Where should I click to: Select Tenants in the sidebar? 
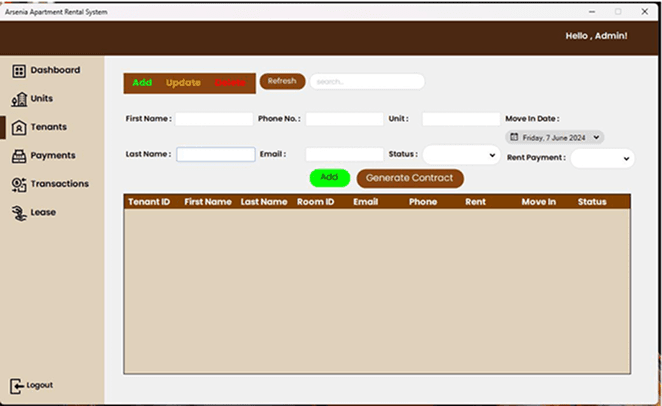pos(49,127)
